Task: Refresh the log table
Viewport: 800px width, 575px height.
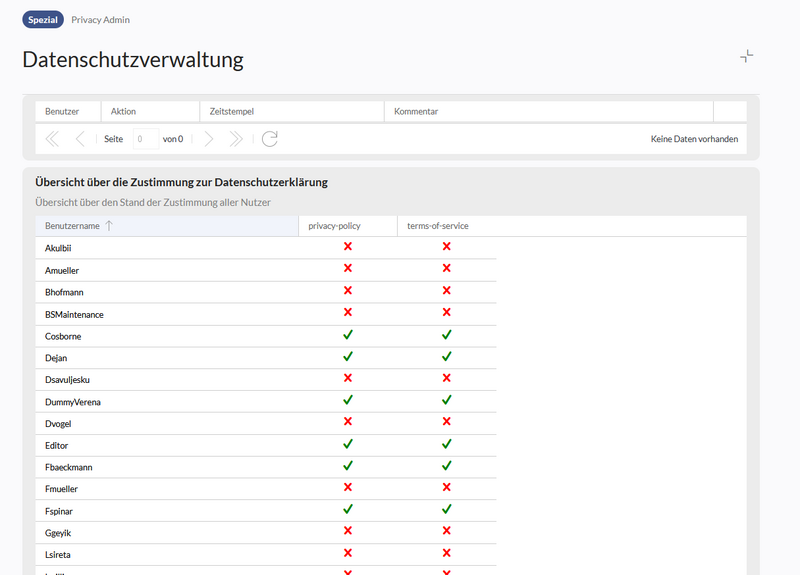Action: coord(270,139)
